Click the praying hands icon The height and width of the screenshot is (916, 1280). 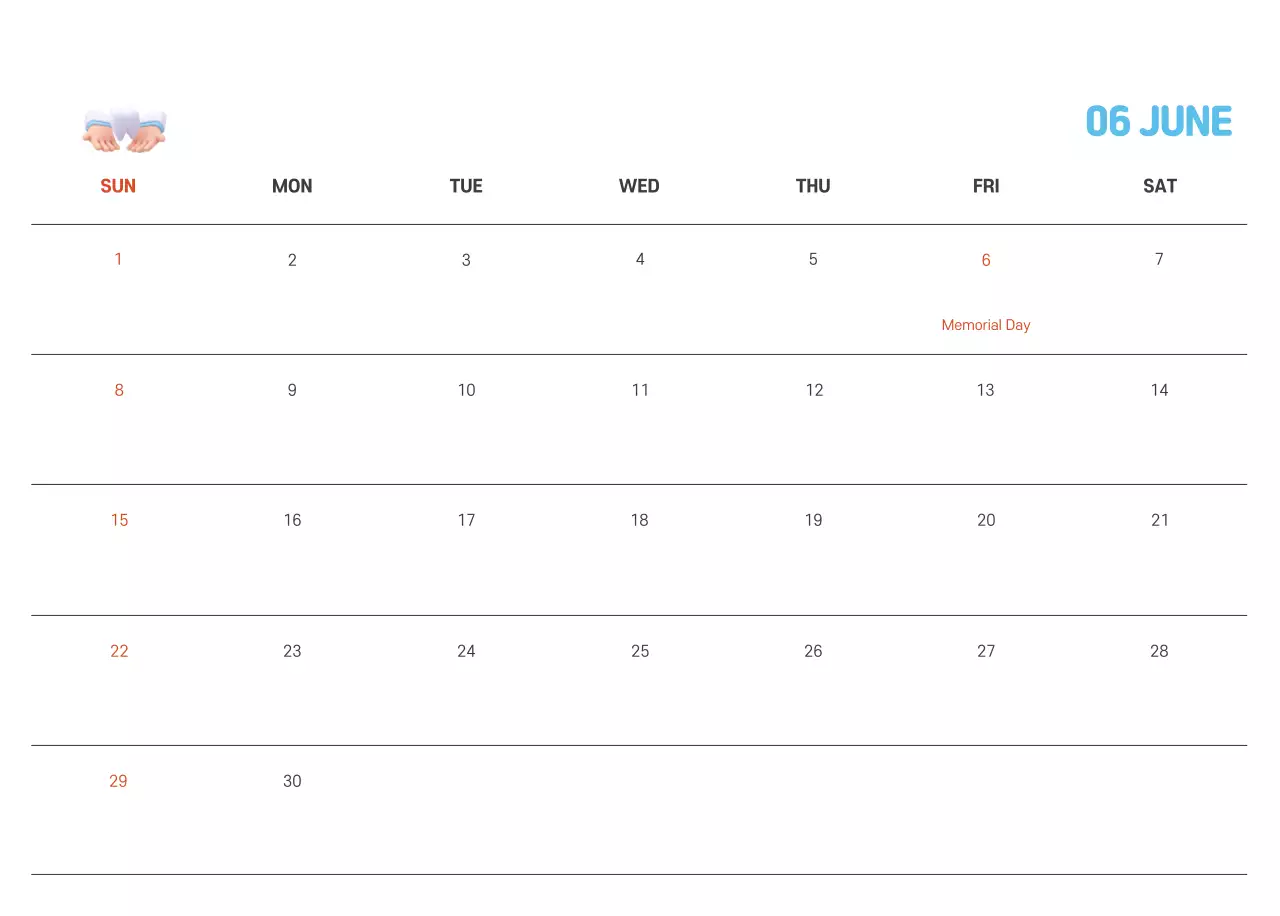124,130
